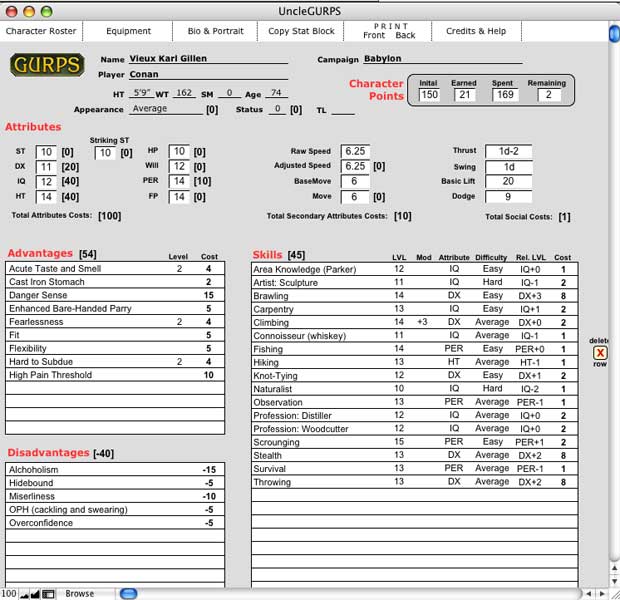Click the Thrust value 1d-2
The width and height of the screenshot is (620, 600).
click(x=508, y=151)
